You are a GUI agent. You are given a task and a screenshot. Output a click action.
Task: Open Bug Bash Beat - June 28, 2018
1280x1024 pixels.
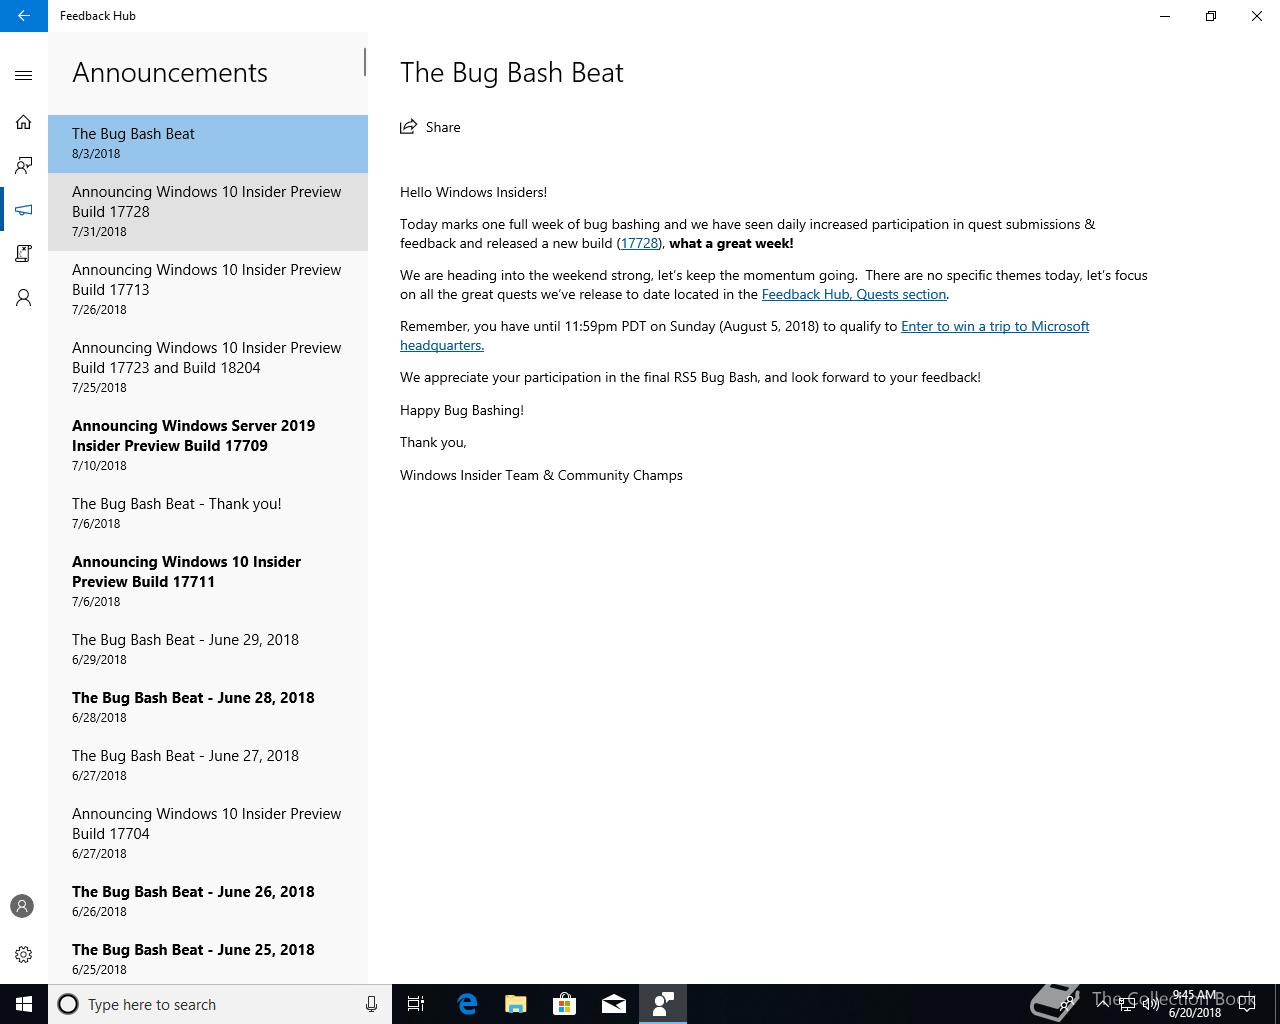pos(208,707)
